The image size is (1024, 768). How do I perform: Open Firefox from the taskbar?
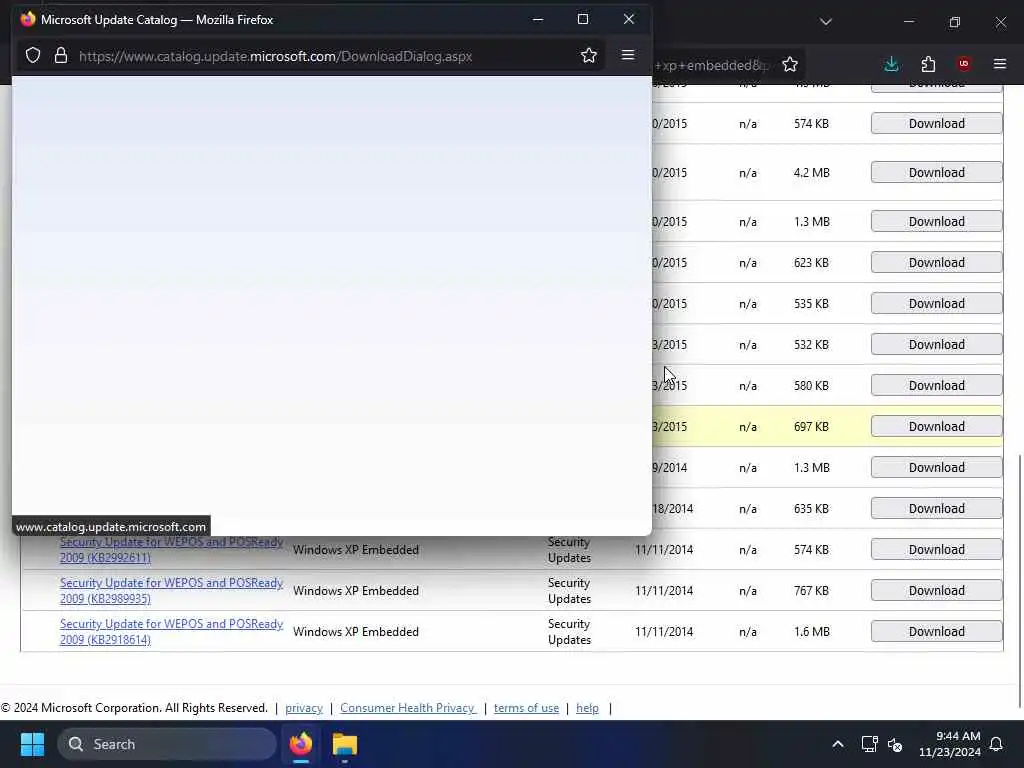(x=301, y=744)
